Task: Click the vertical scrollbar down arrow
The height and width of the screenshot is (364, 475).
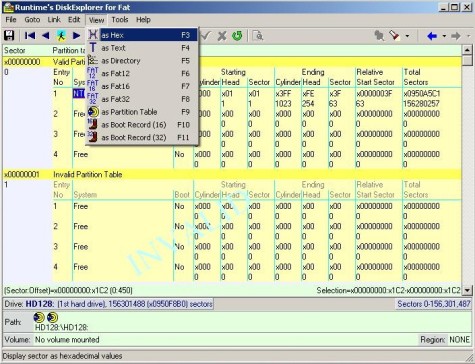Action: (467, 290)
